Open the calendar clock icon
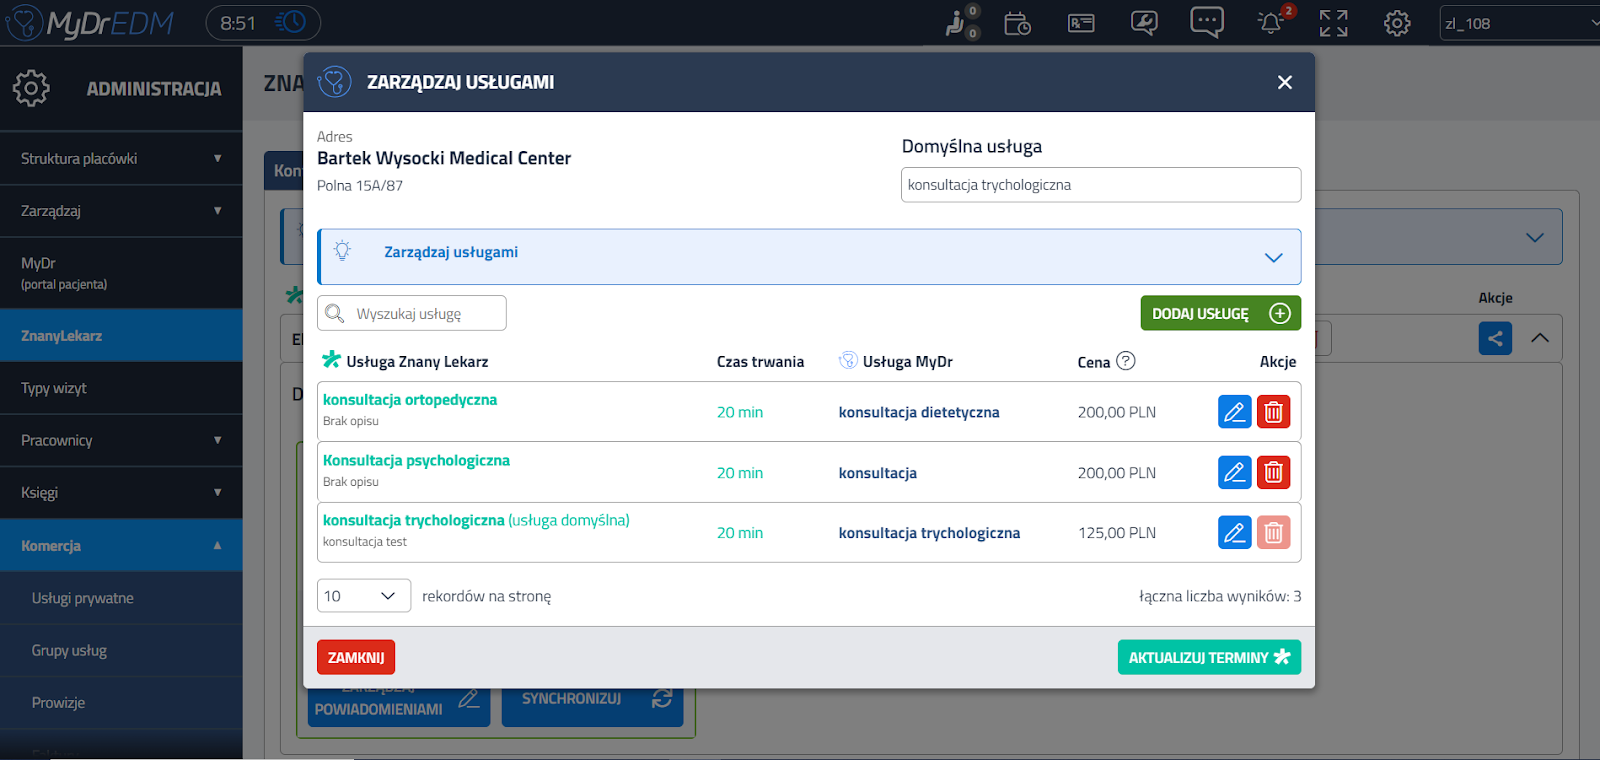 click(x=1017, y=23)
